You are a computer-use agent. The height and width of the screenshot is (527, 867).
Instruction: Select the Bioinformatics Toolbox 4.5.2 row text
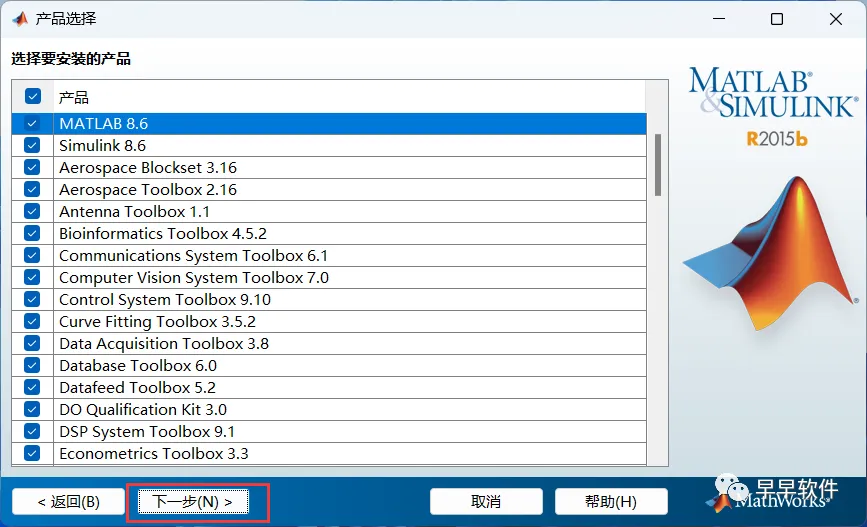point(163,233)
